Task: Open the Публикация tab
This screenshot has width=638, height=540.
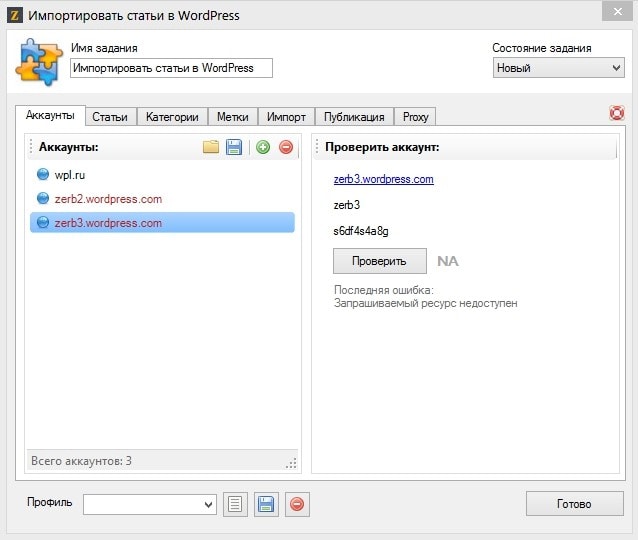Action: pos(354,117)
